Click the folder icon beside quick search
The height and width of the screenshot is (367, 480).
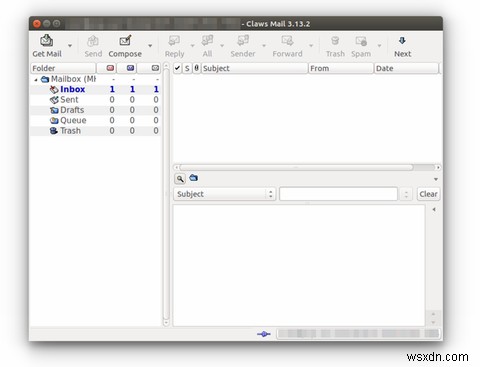[x=193, y=178]
